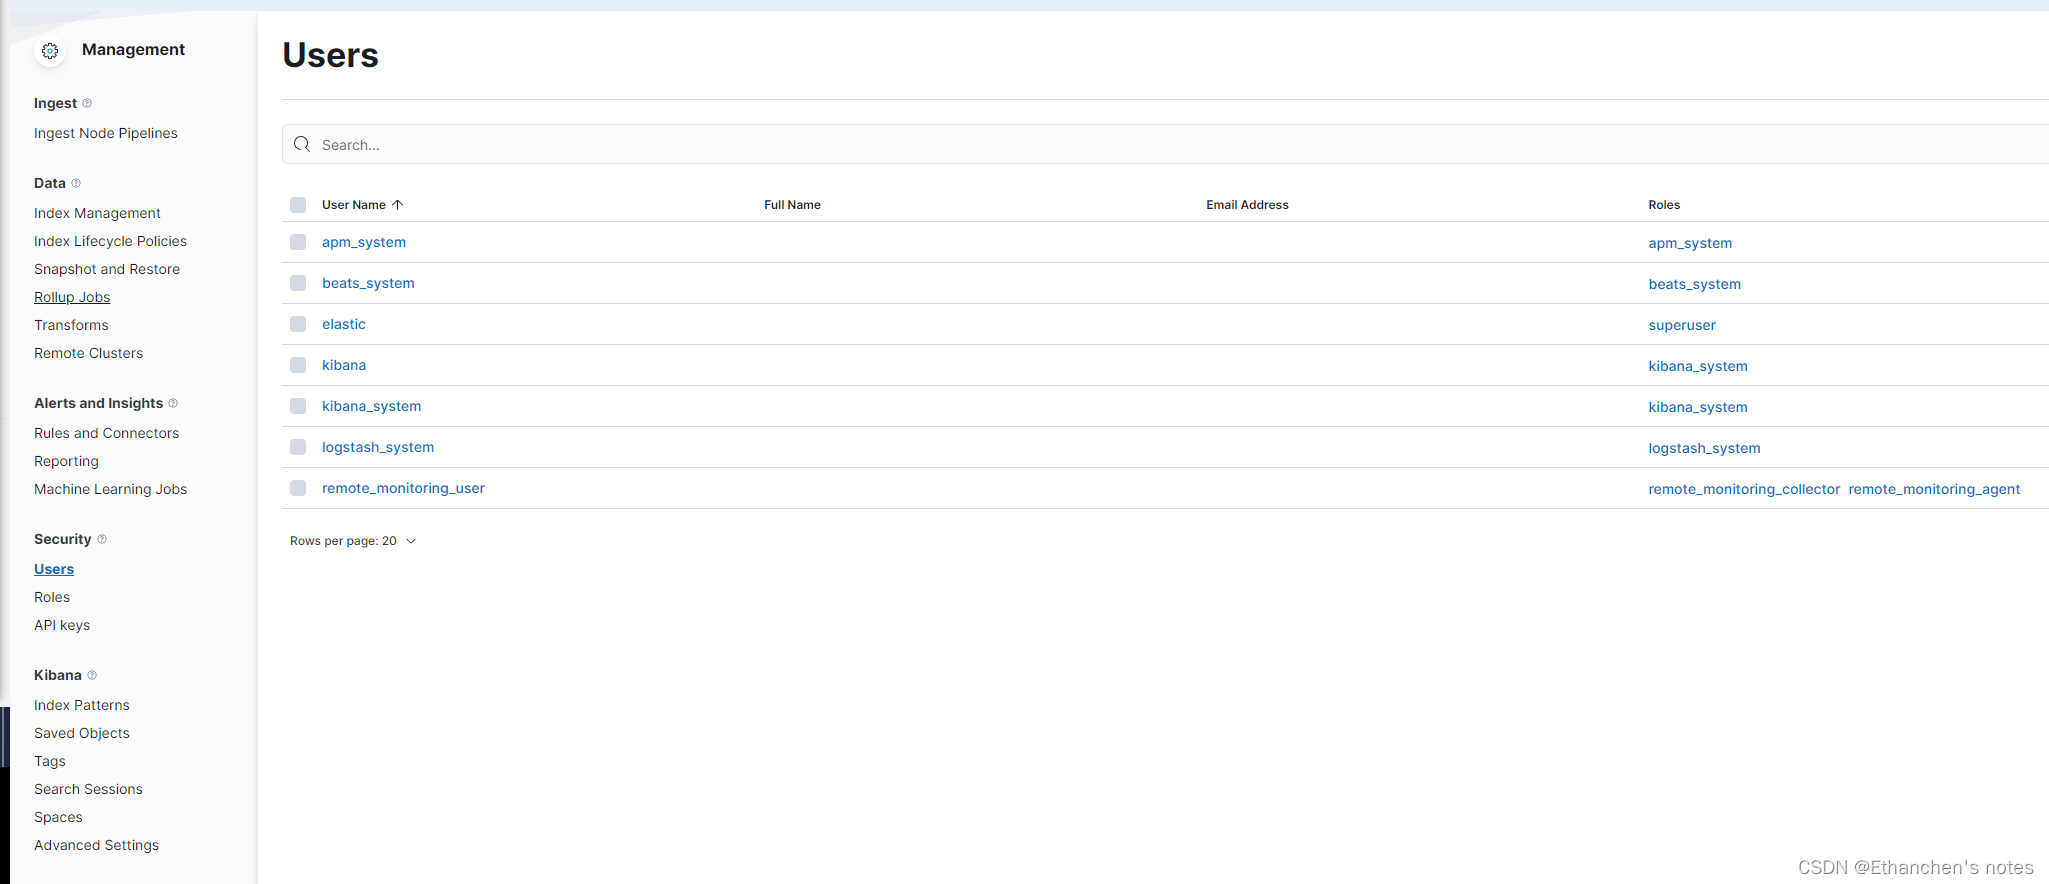Click the remote_monitoring_agent role link
2049x884 pixels.
click(1934, 489)
